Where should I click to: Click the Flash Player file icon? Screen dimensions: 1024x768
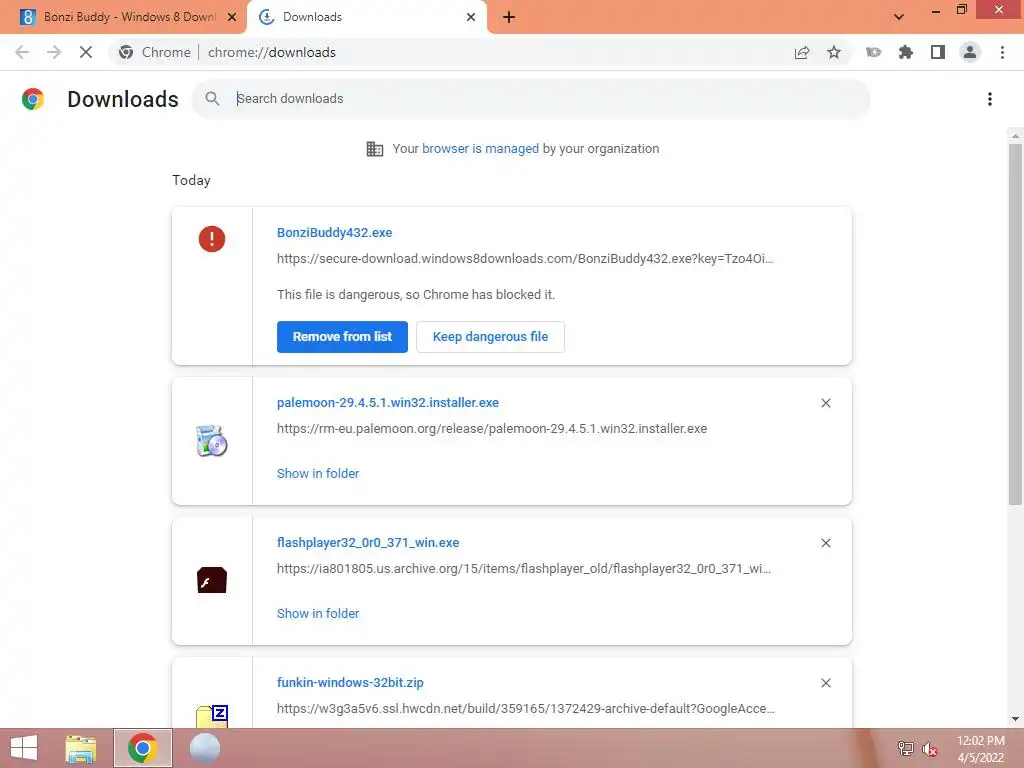coord(212,580)
